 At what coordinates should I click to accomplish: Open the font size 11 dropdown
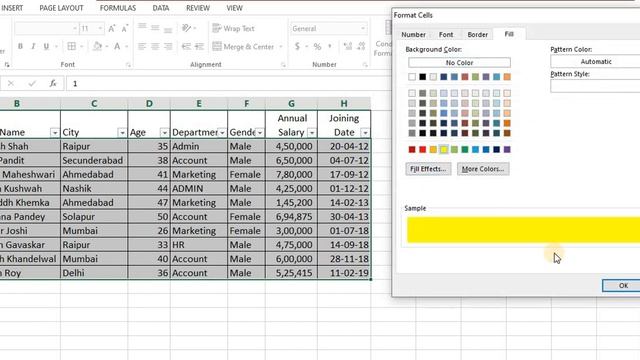pyautogui.click(x=100, y=29)
